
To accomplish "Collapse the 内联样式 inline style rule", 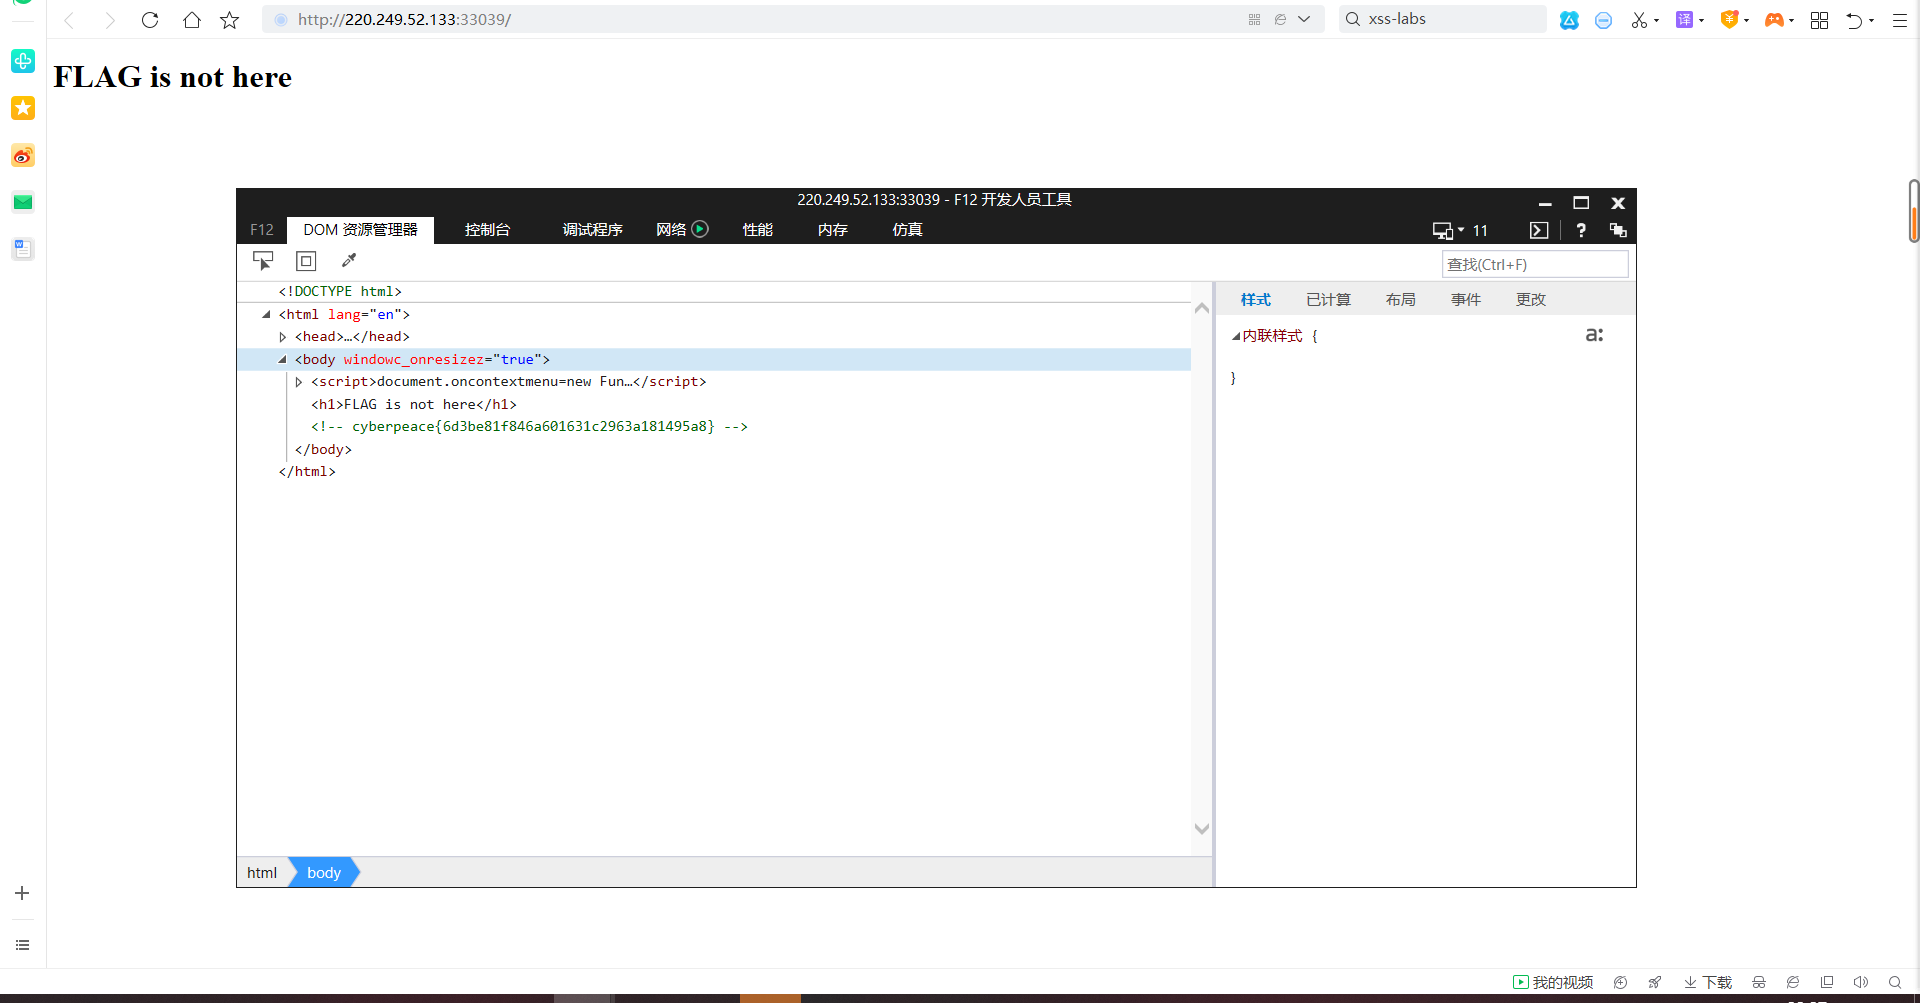I will 1236,336.
